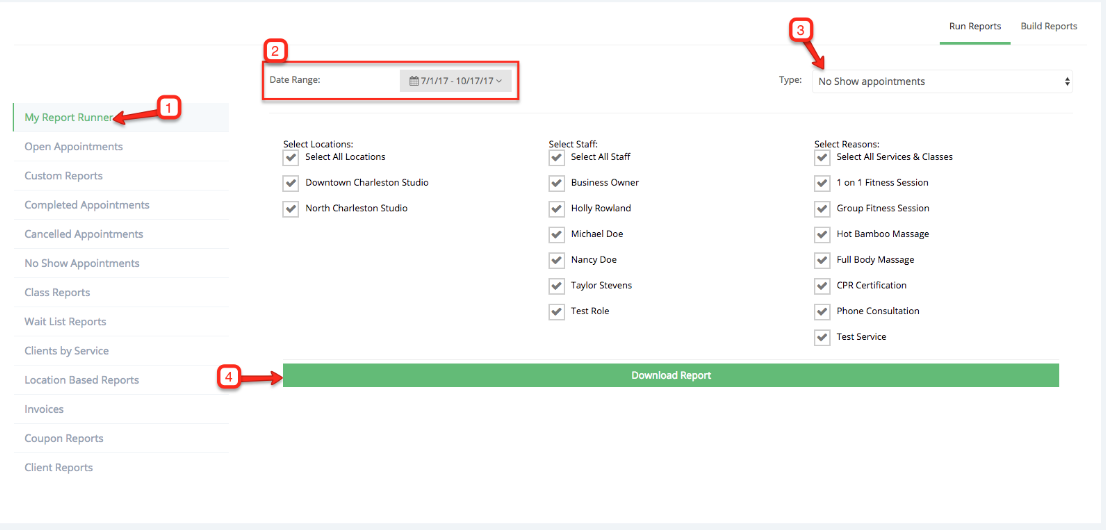Select the Run Reports tab
The image size is (1106, 530).
[x=974, y=26]
